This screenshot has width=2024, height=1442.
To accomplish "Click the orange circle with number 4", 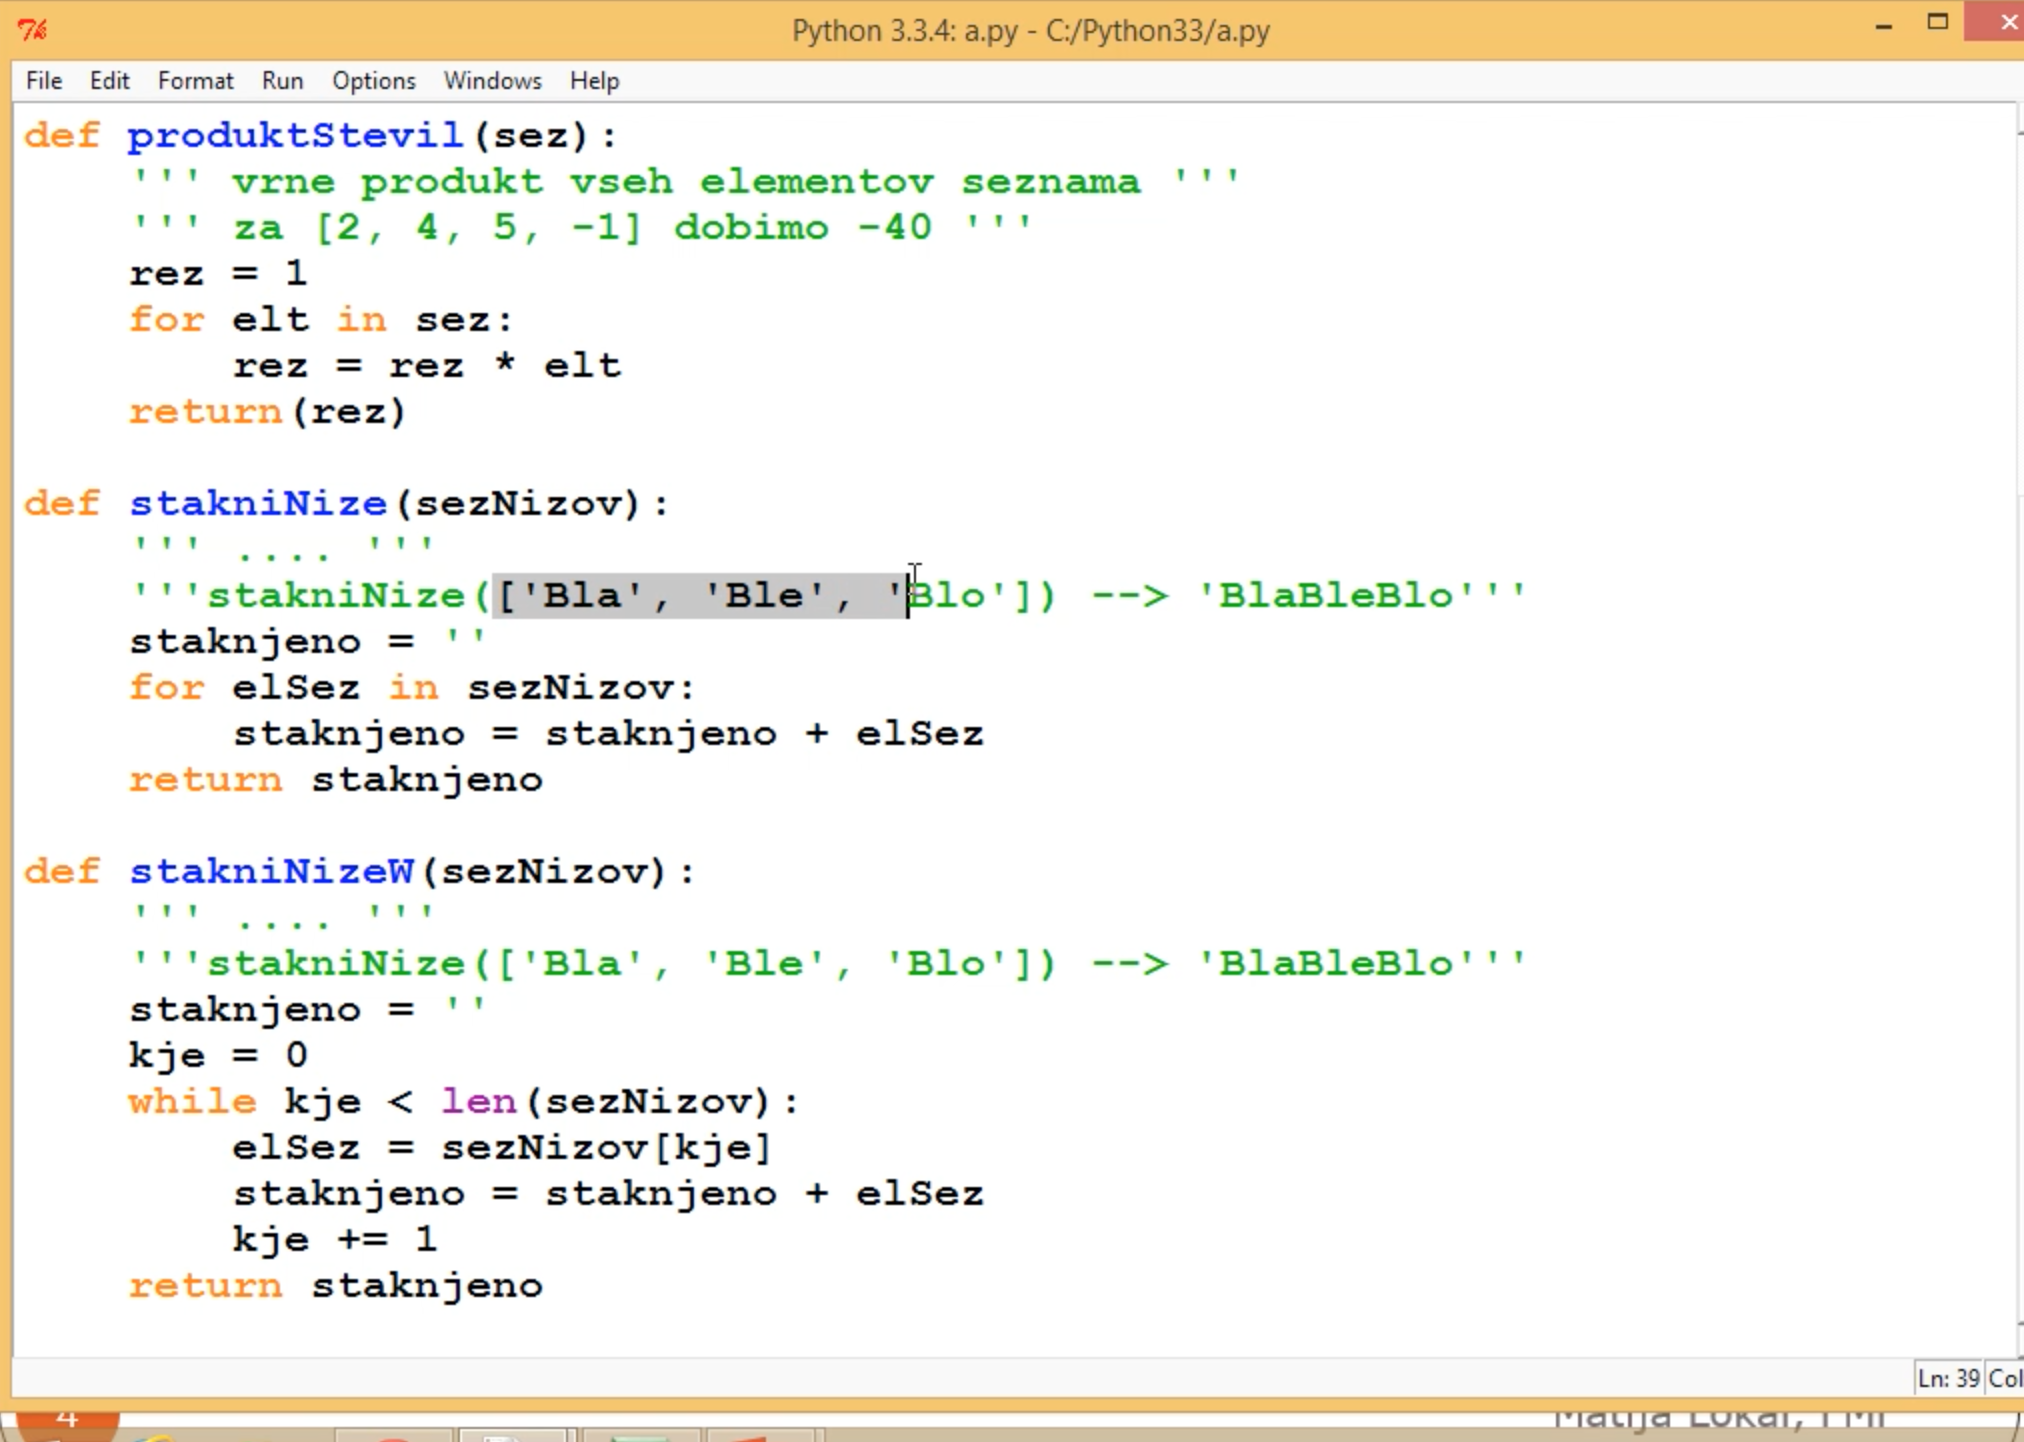I will tap(67, 1420).
